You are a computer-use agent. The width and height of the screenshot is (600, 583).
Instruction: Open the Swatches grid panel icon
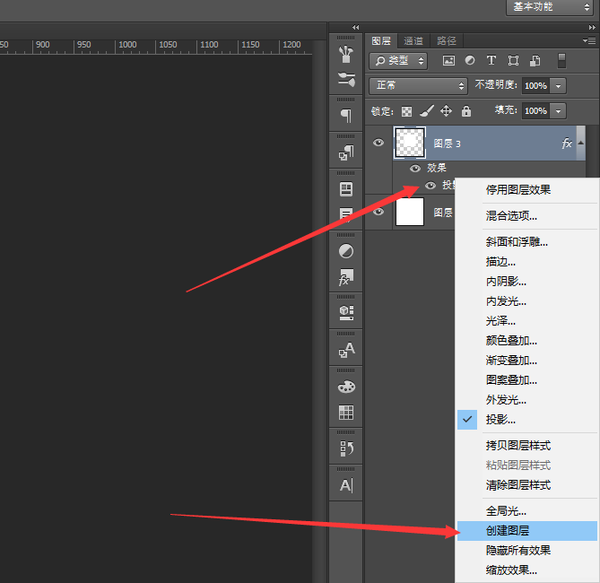coord(346,412)
